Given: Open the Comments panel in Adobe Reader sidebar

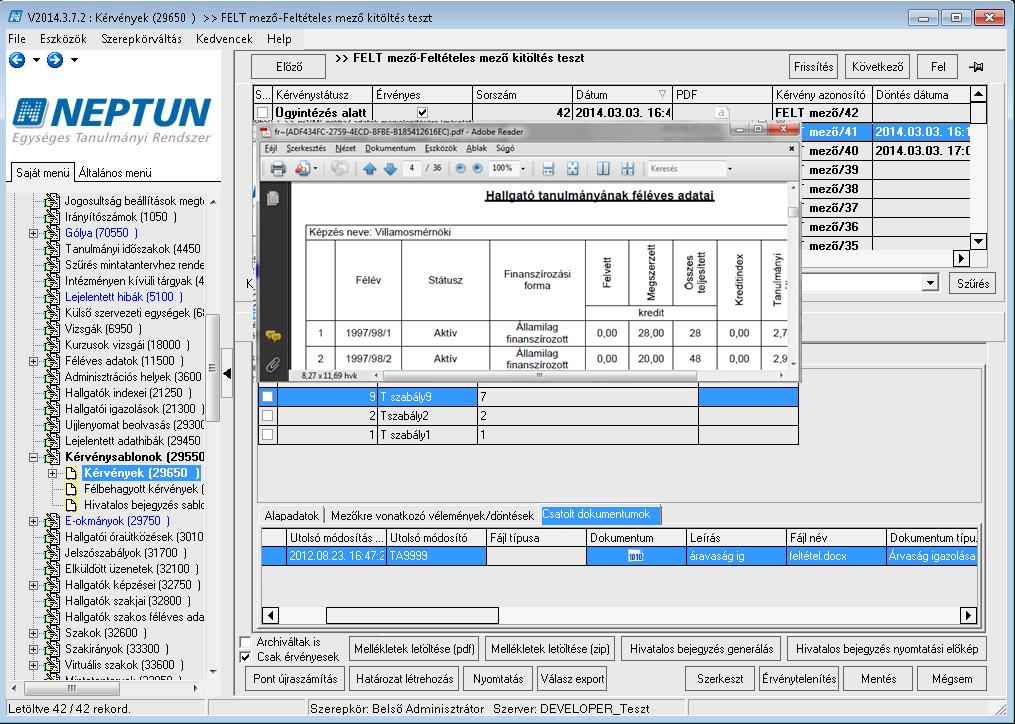Looking at the screenshot, I should coord(273,336).
